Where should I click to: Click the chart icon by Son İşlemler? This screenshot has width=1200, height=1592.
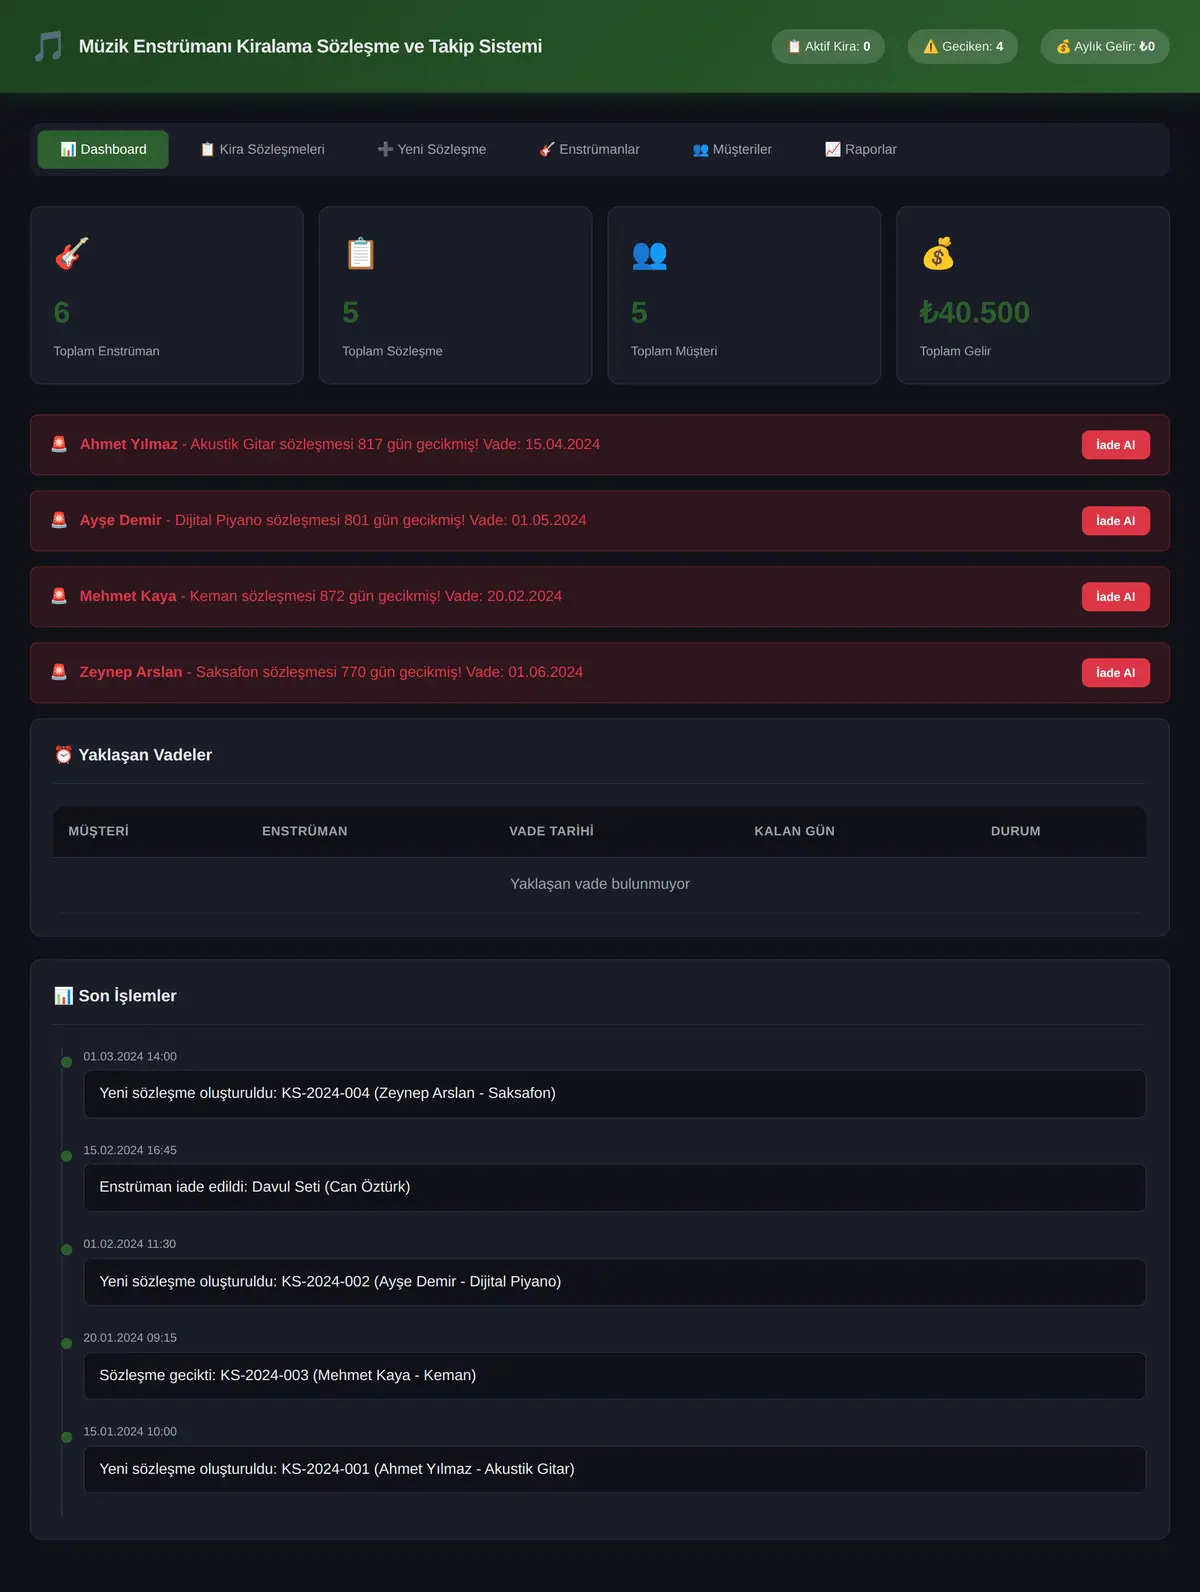click(63, 996)
